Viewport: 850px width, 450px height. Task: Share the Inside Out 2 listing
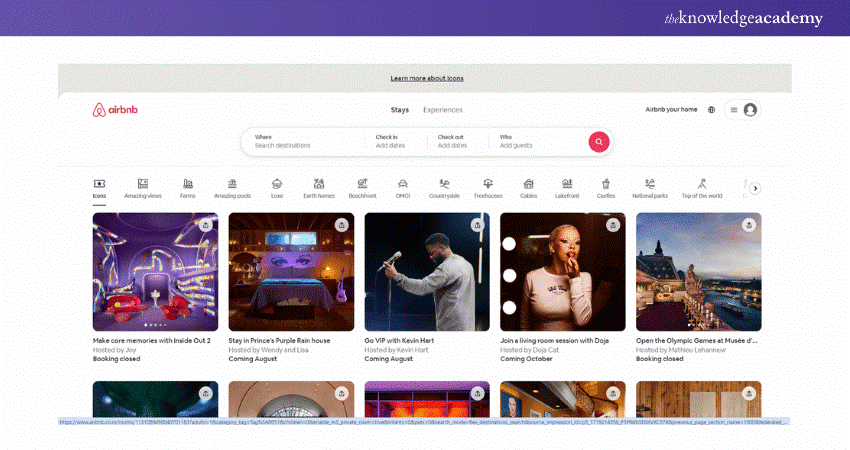[205, 225]
